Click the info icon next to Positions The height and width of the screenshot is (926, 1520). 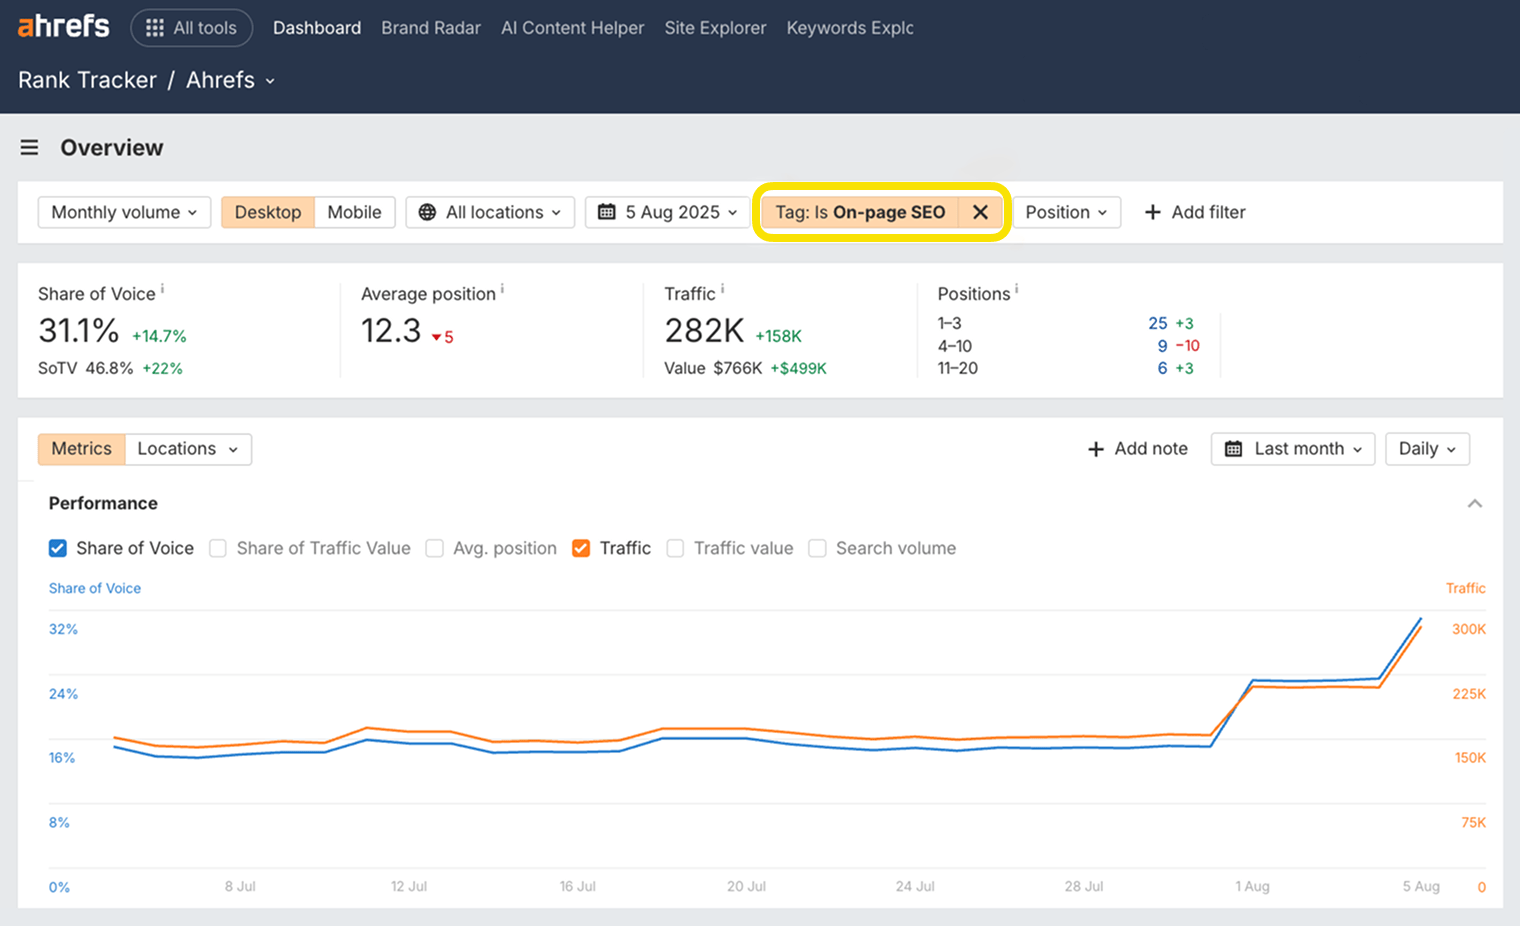(1015, 287)
